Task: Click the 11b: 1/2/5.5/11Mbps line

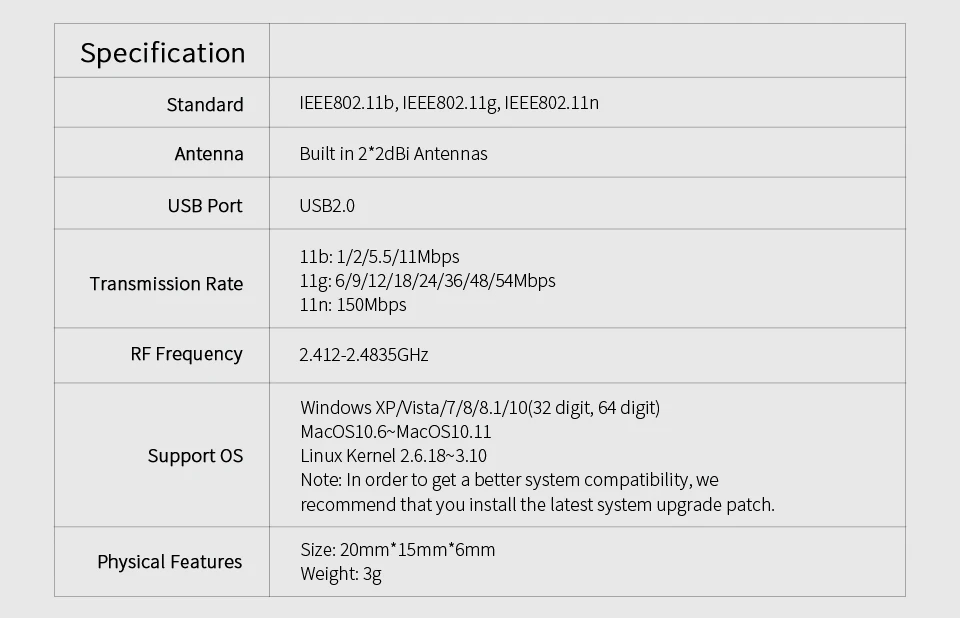Action: (x=379, y=257)
